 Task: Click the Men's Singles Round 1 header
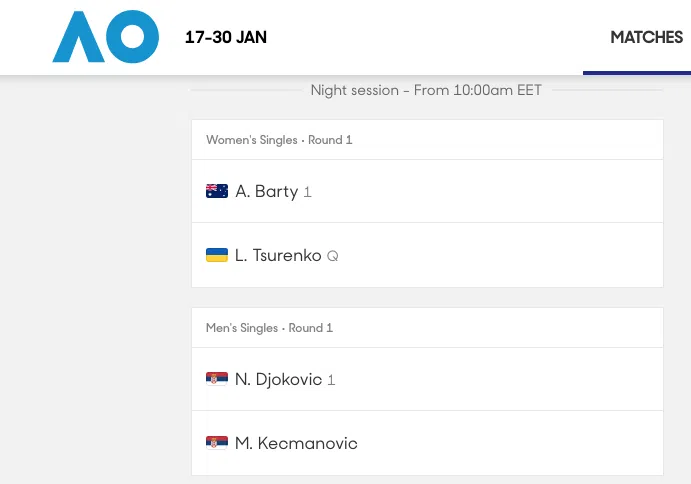point(269,328)
